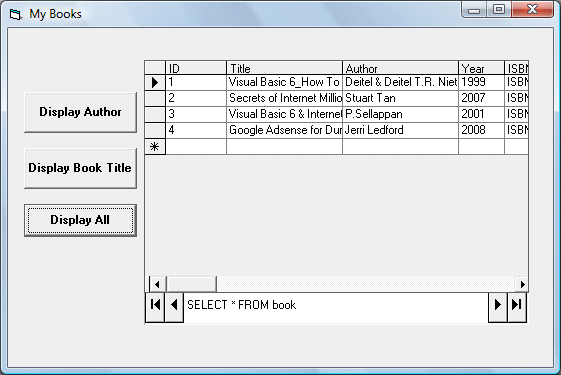
Task: Select the Stuart Tan author cell
Action: click(x=400, y=98)
